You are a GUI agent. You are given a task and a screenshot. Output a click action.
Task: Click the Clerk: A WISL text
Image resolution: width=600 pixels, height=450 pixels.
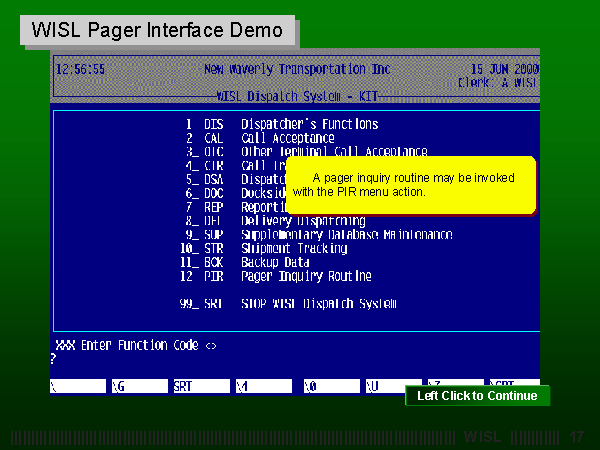[497, 82]
